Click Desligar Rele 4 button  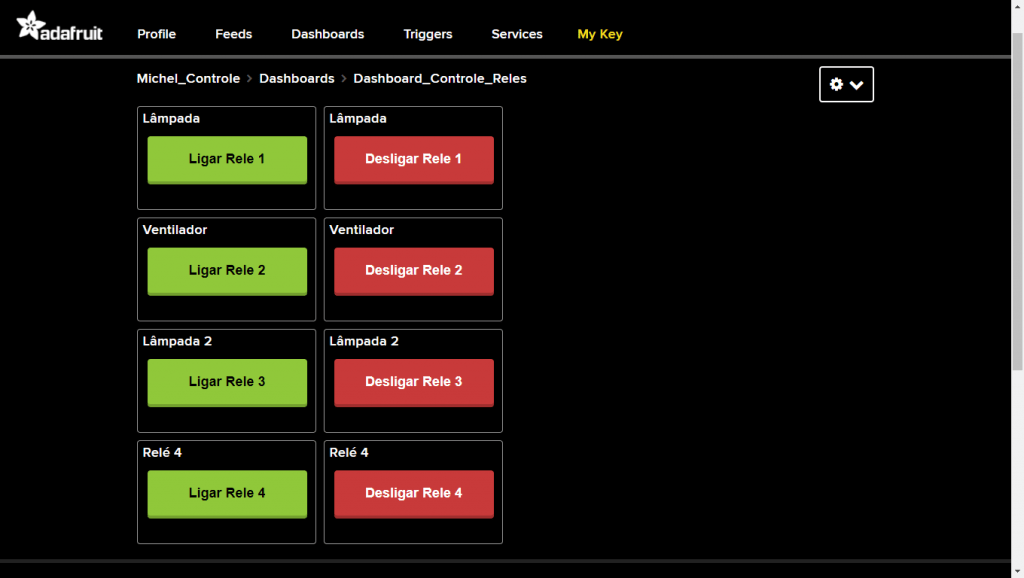tap(414, 494)
